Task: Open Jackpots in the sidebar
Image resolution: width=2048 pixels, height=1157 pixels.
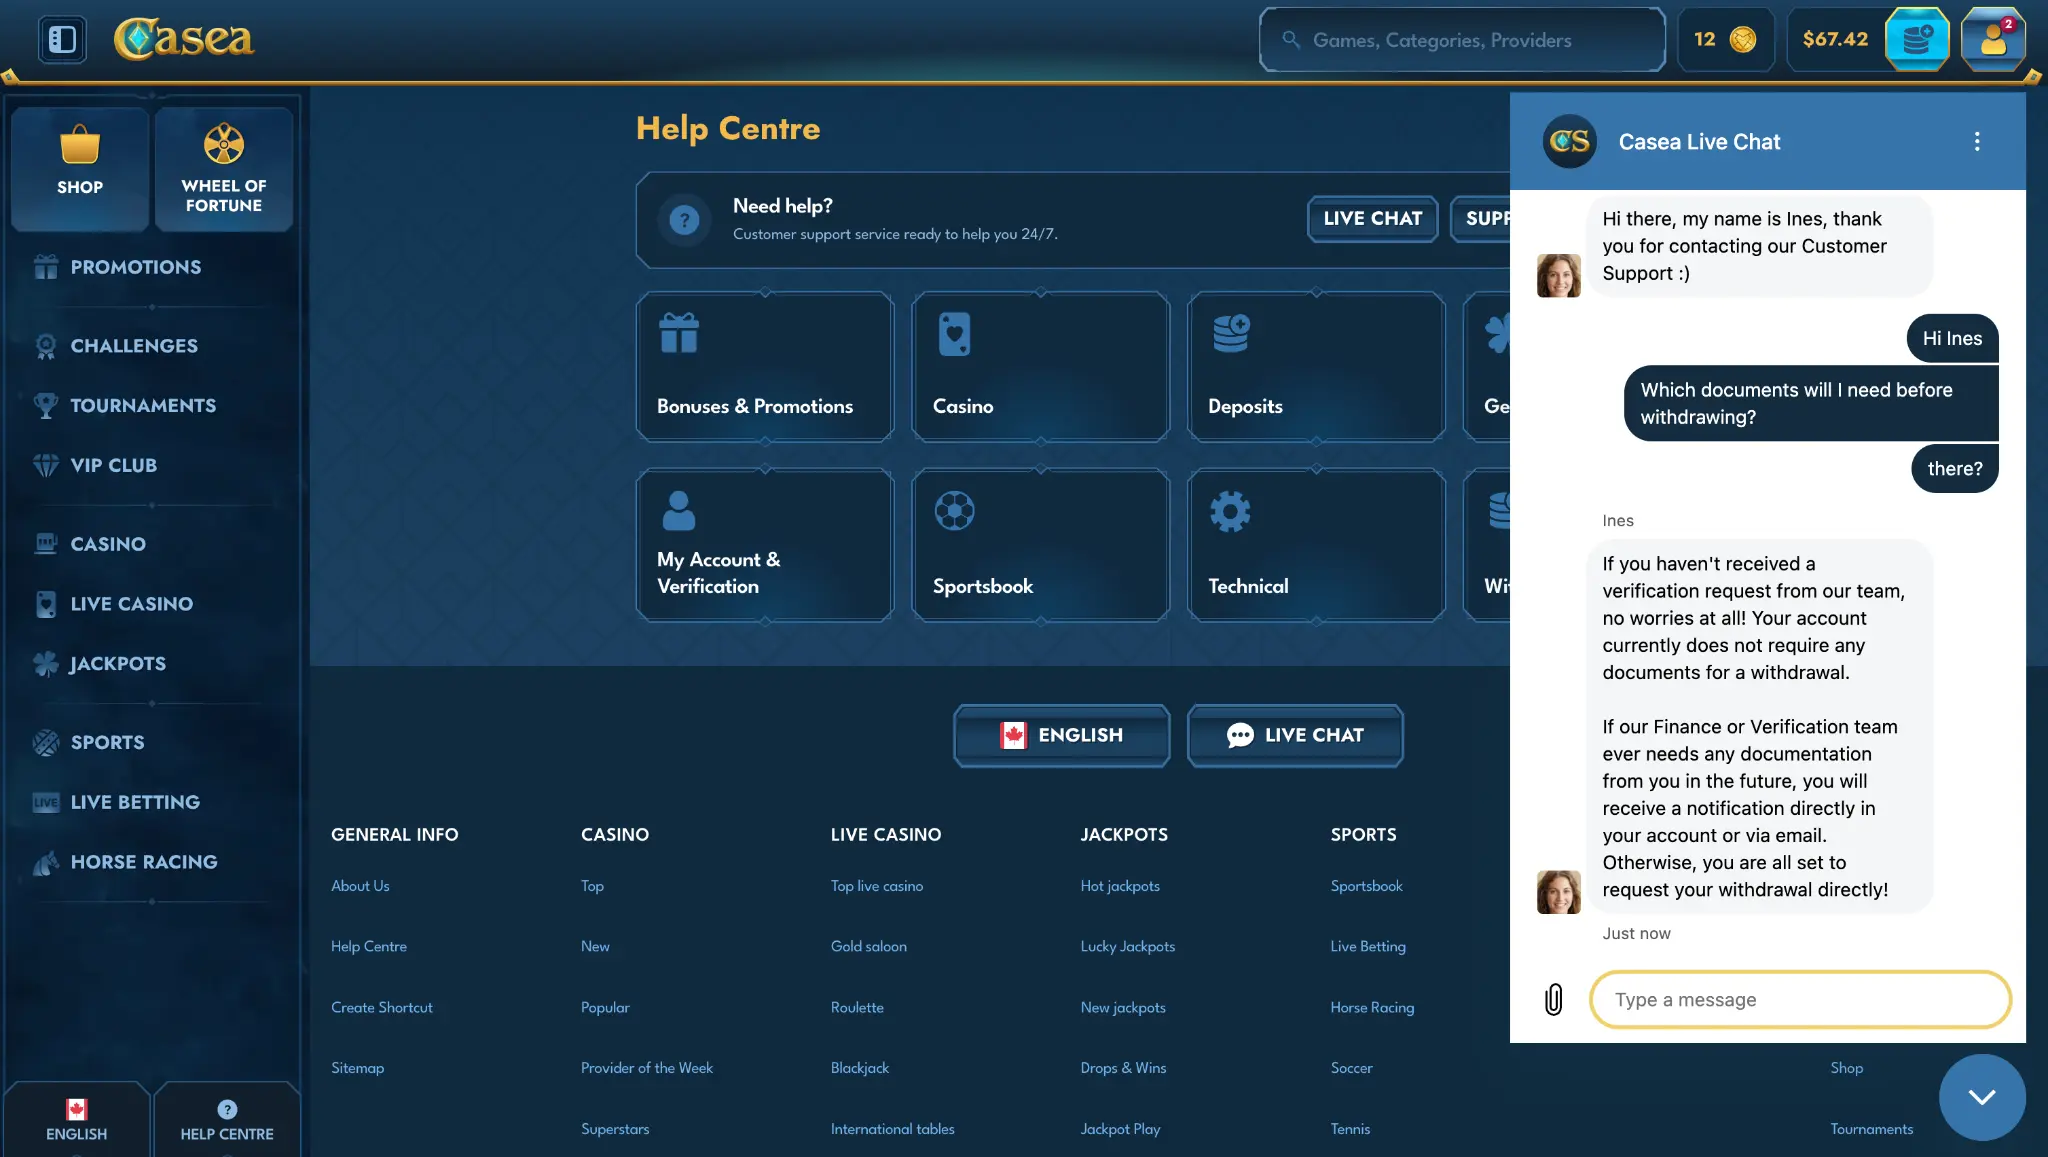Action: 117,663
